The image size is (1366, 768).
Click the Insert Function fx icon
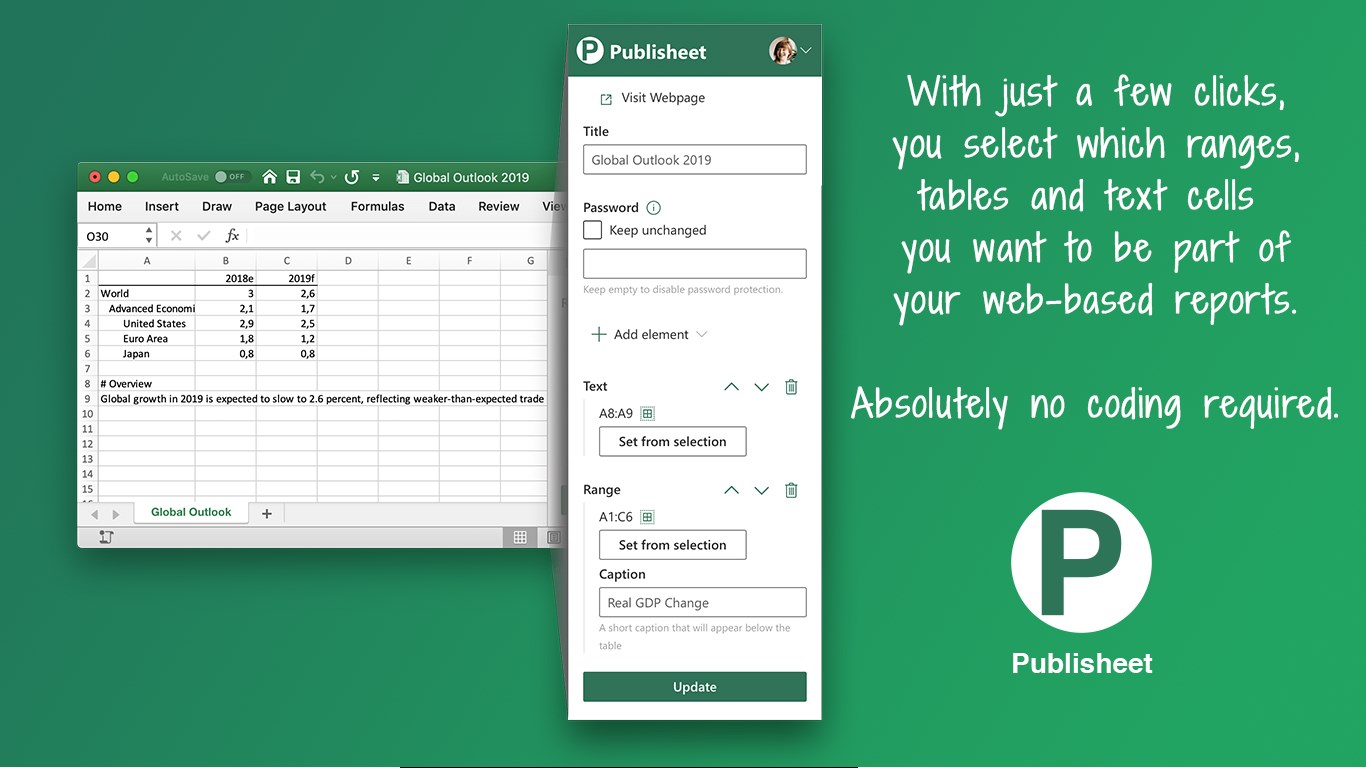point(232,236)
